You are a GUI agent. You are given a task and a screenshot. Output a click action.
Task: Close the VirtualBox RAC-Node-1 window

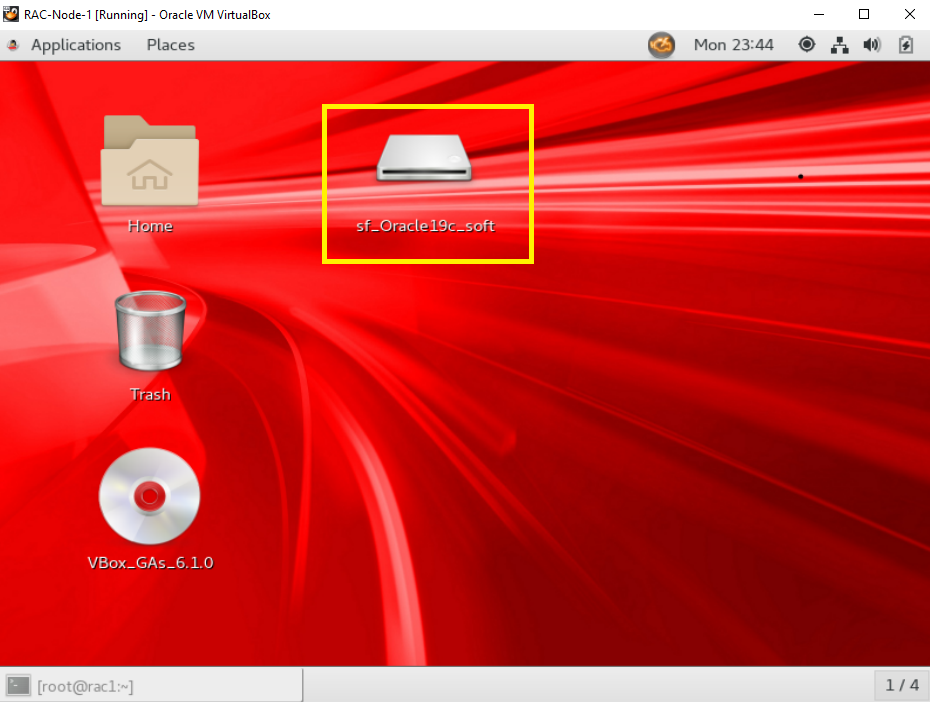click(x=910, y=14)
